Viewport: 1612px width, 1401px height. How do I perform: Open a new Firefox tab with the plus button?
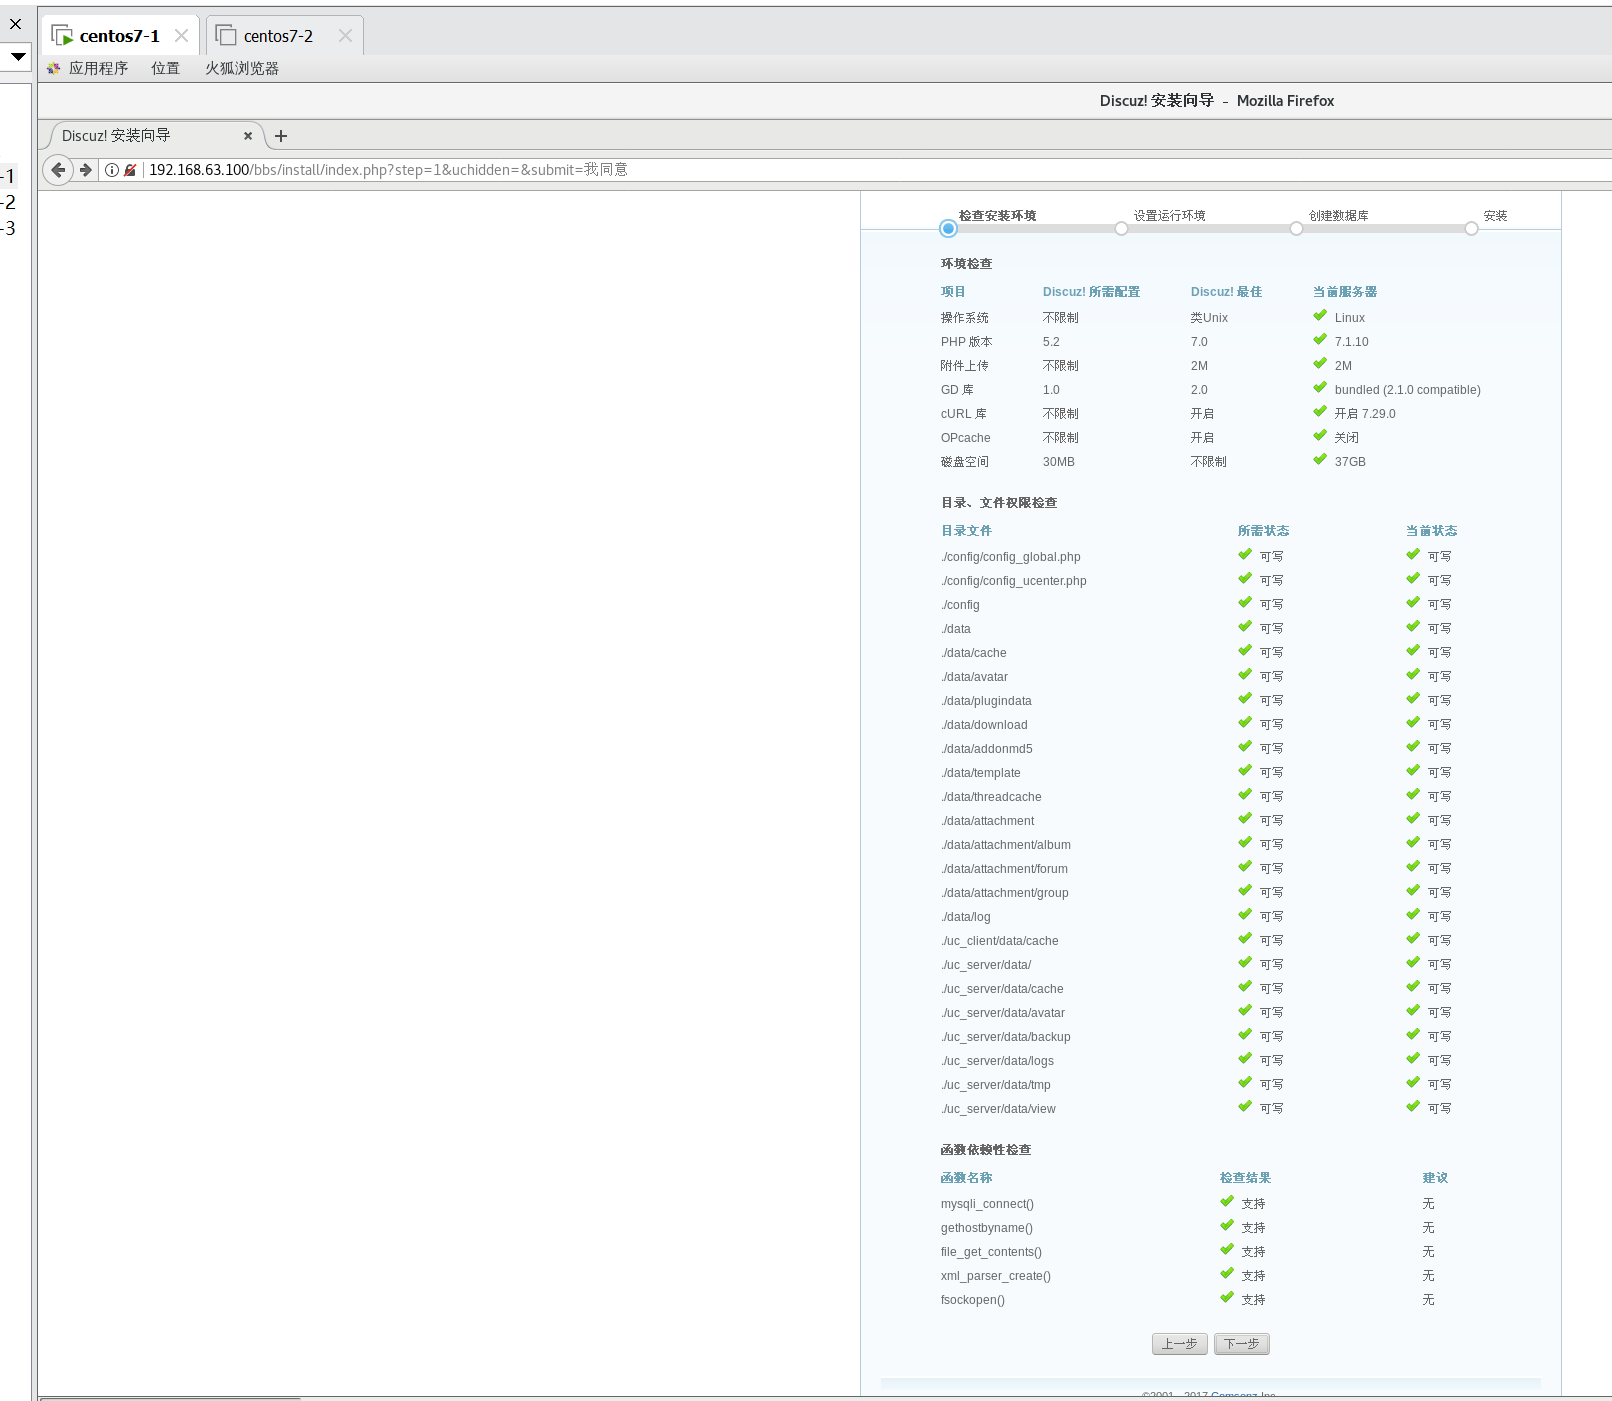point(281,136)
